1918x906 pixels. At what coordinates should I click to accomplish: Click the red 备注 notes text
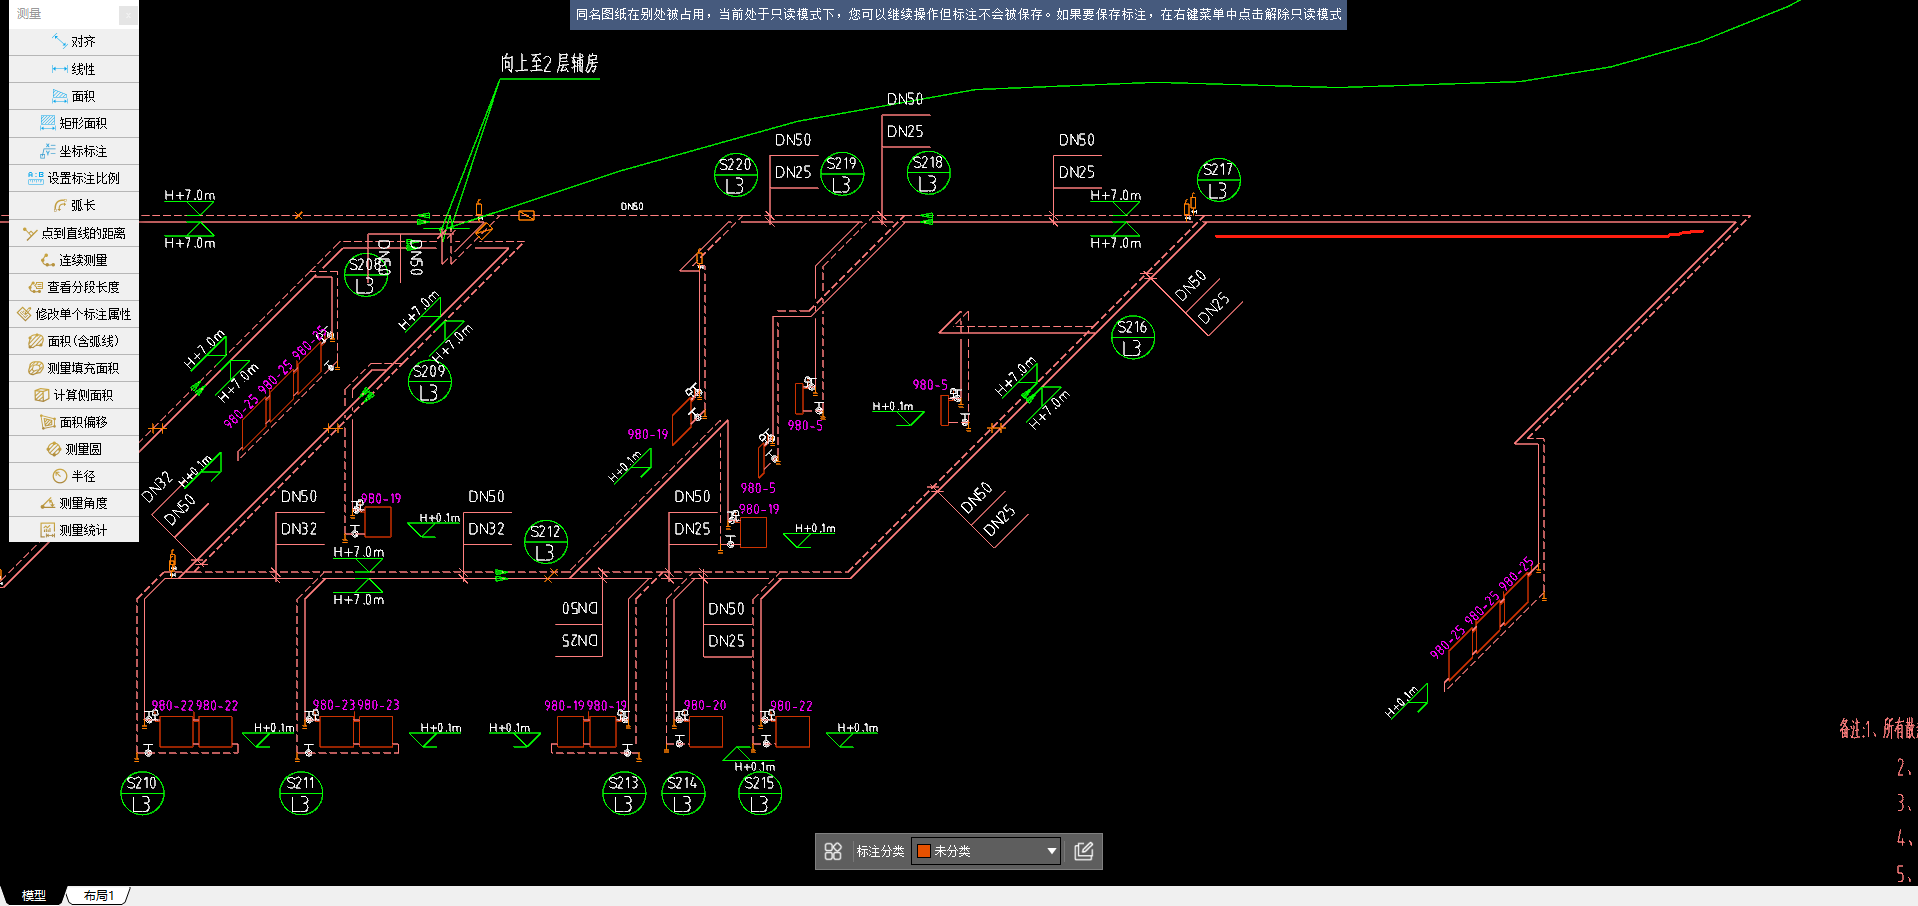point(1878,729)
